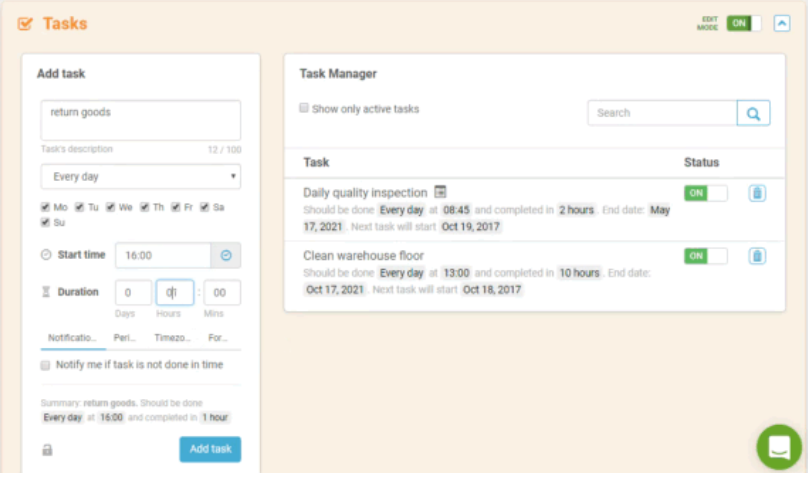Toggle the ON switch for Daily quality inspection
The height and width of the screenshot is (478, 808).
705,193
